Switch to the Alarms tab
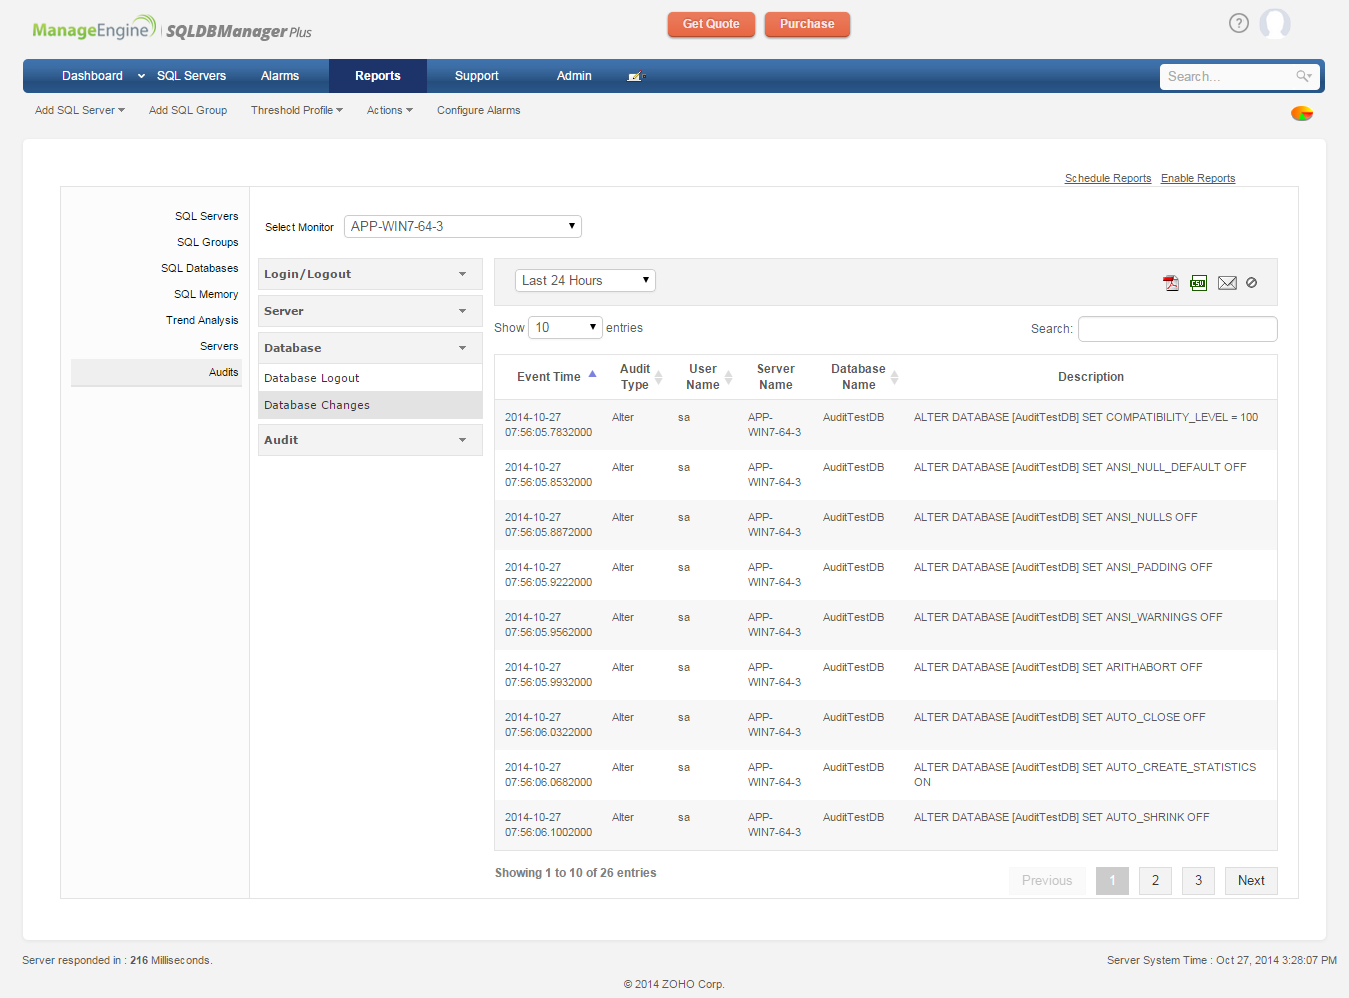The image size is (1349, 998). (x=280, y=76)
